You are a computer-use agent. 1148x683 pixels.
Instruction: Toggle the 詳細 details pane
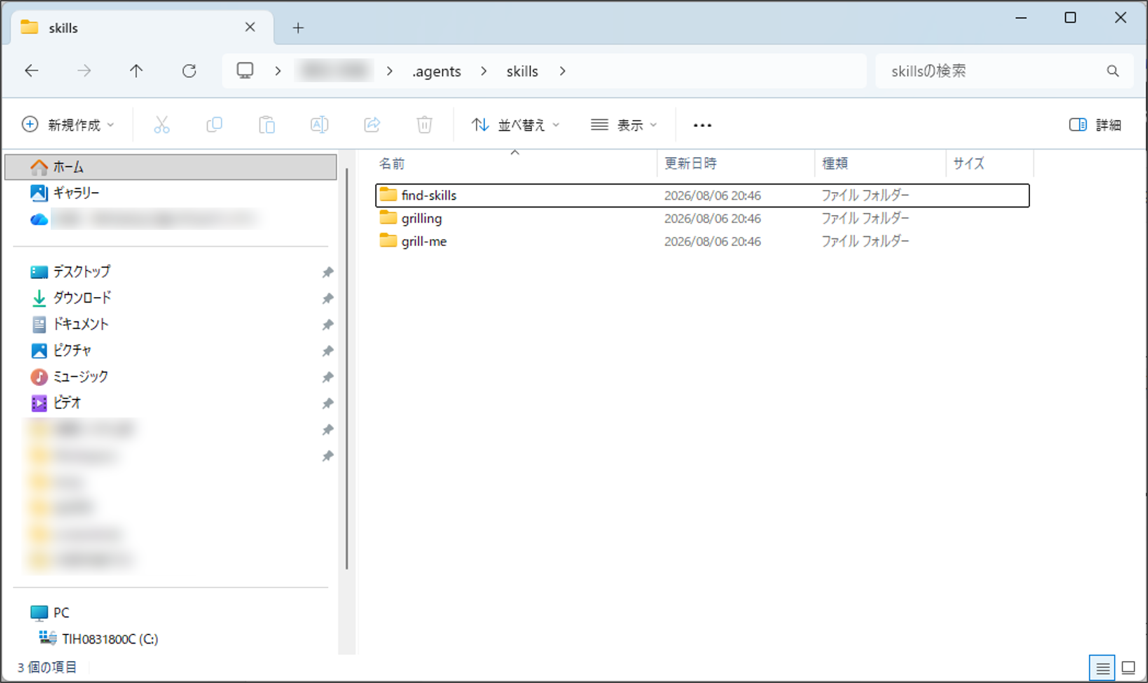coord(1095,125)
